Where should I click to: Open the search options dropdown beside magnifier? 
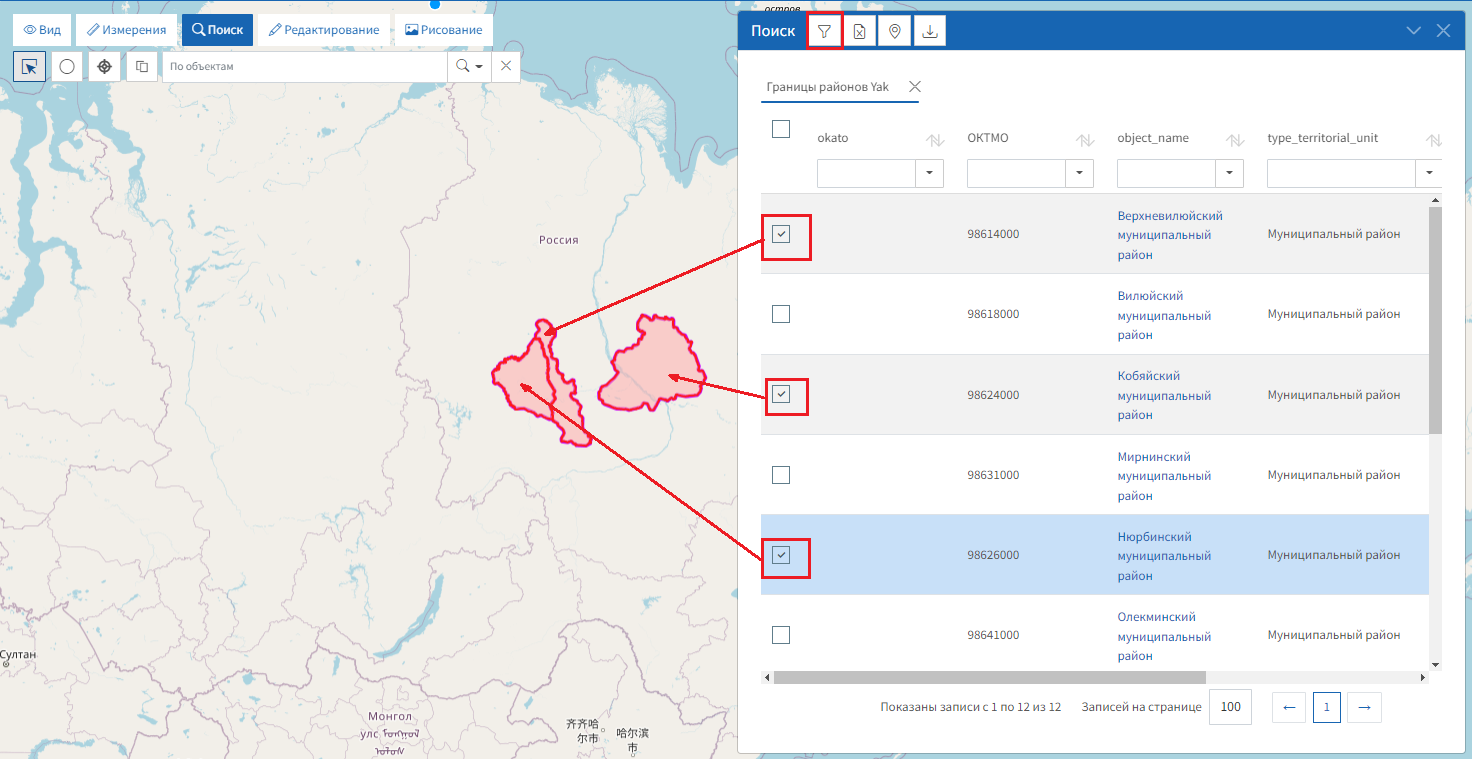(x=477, y=66)
